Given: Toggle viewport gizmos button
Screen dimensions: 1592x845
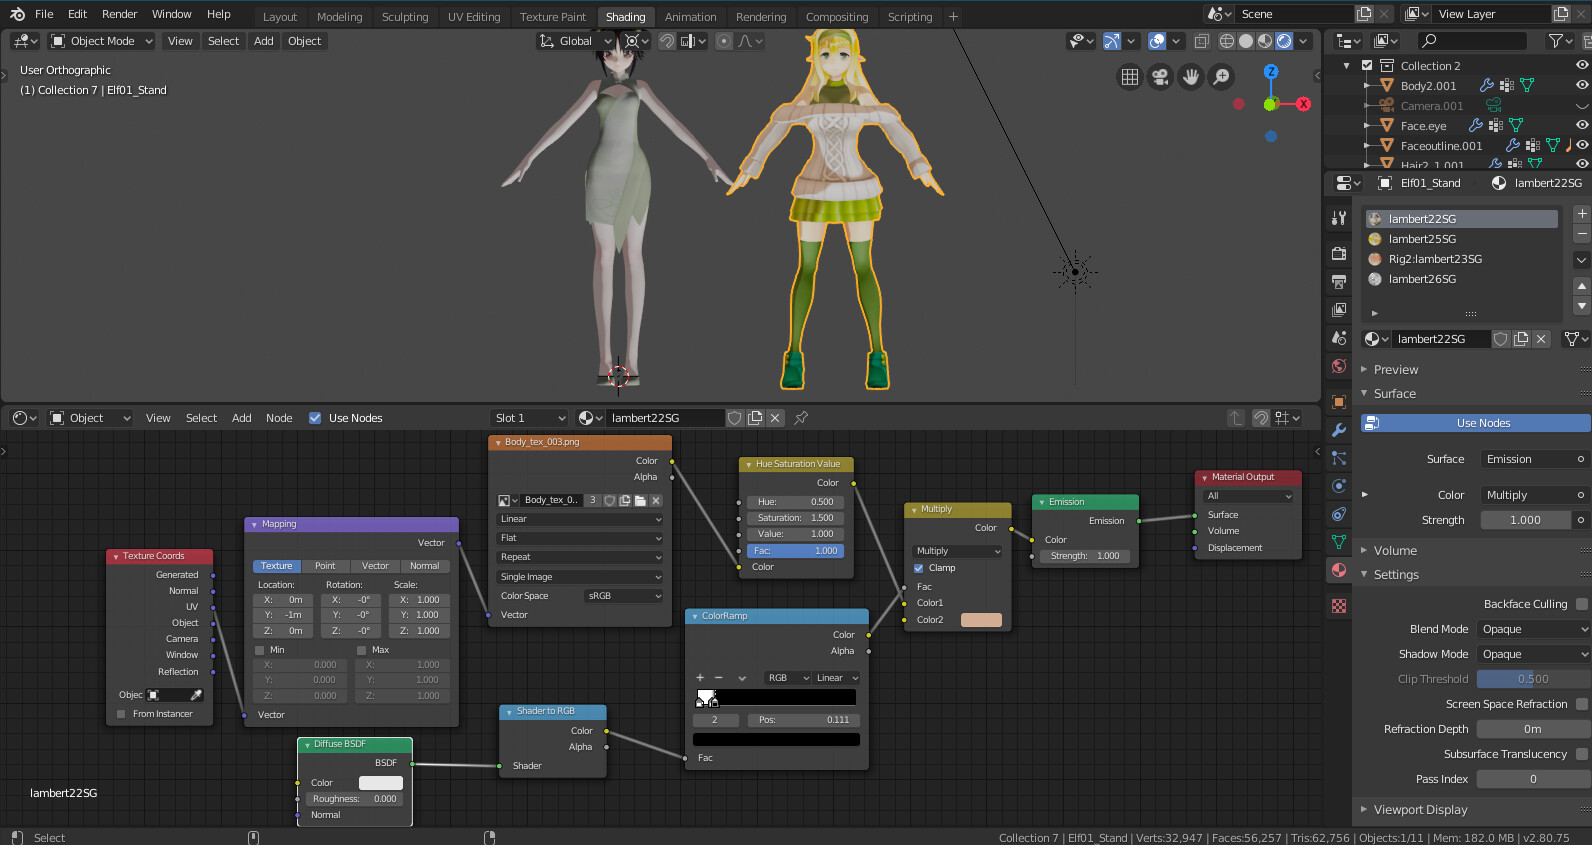Looking at the screenshot, I should coord(1112,41).
